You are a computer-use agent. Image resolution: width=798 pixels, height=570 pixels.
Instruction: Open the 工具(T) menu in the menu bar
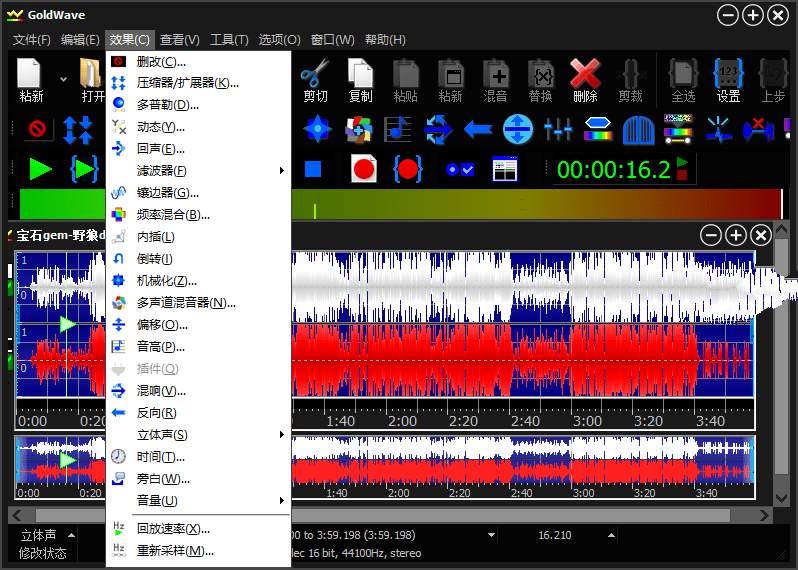(x=229, y=40)
